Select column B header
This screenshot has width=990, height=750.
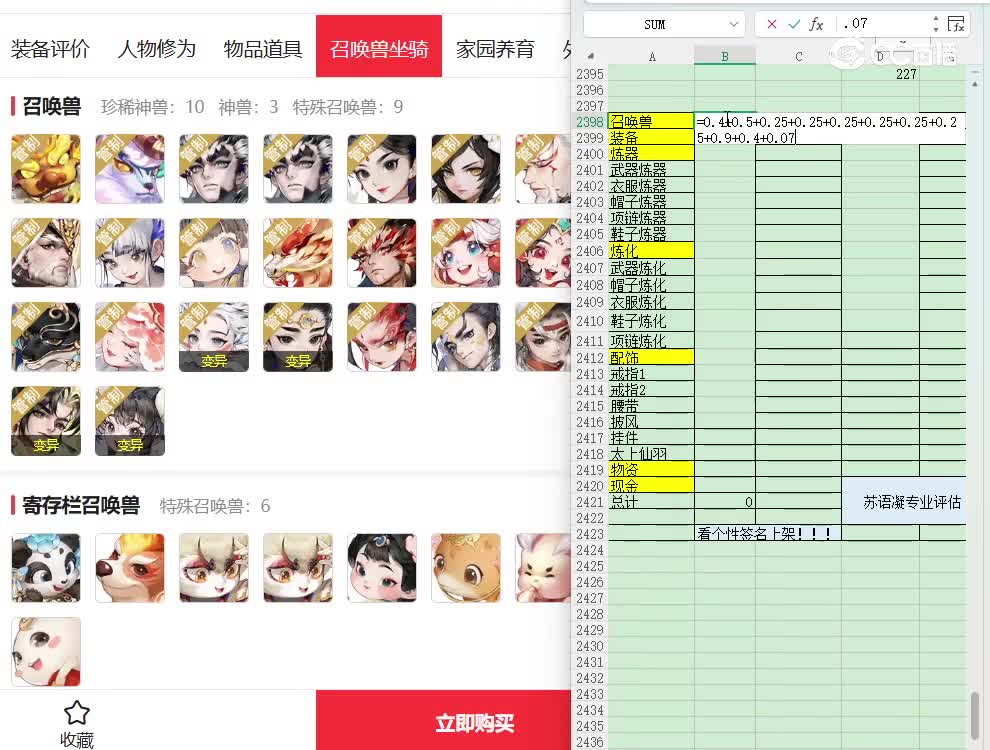pos(725,57)
